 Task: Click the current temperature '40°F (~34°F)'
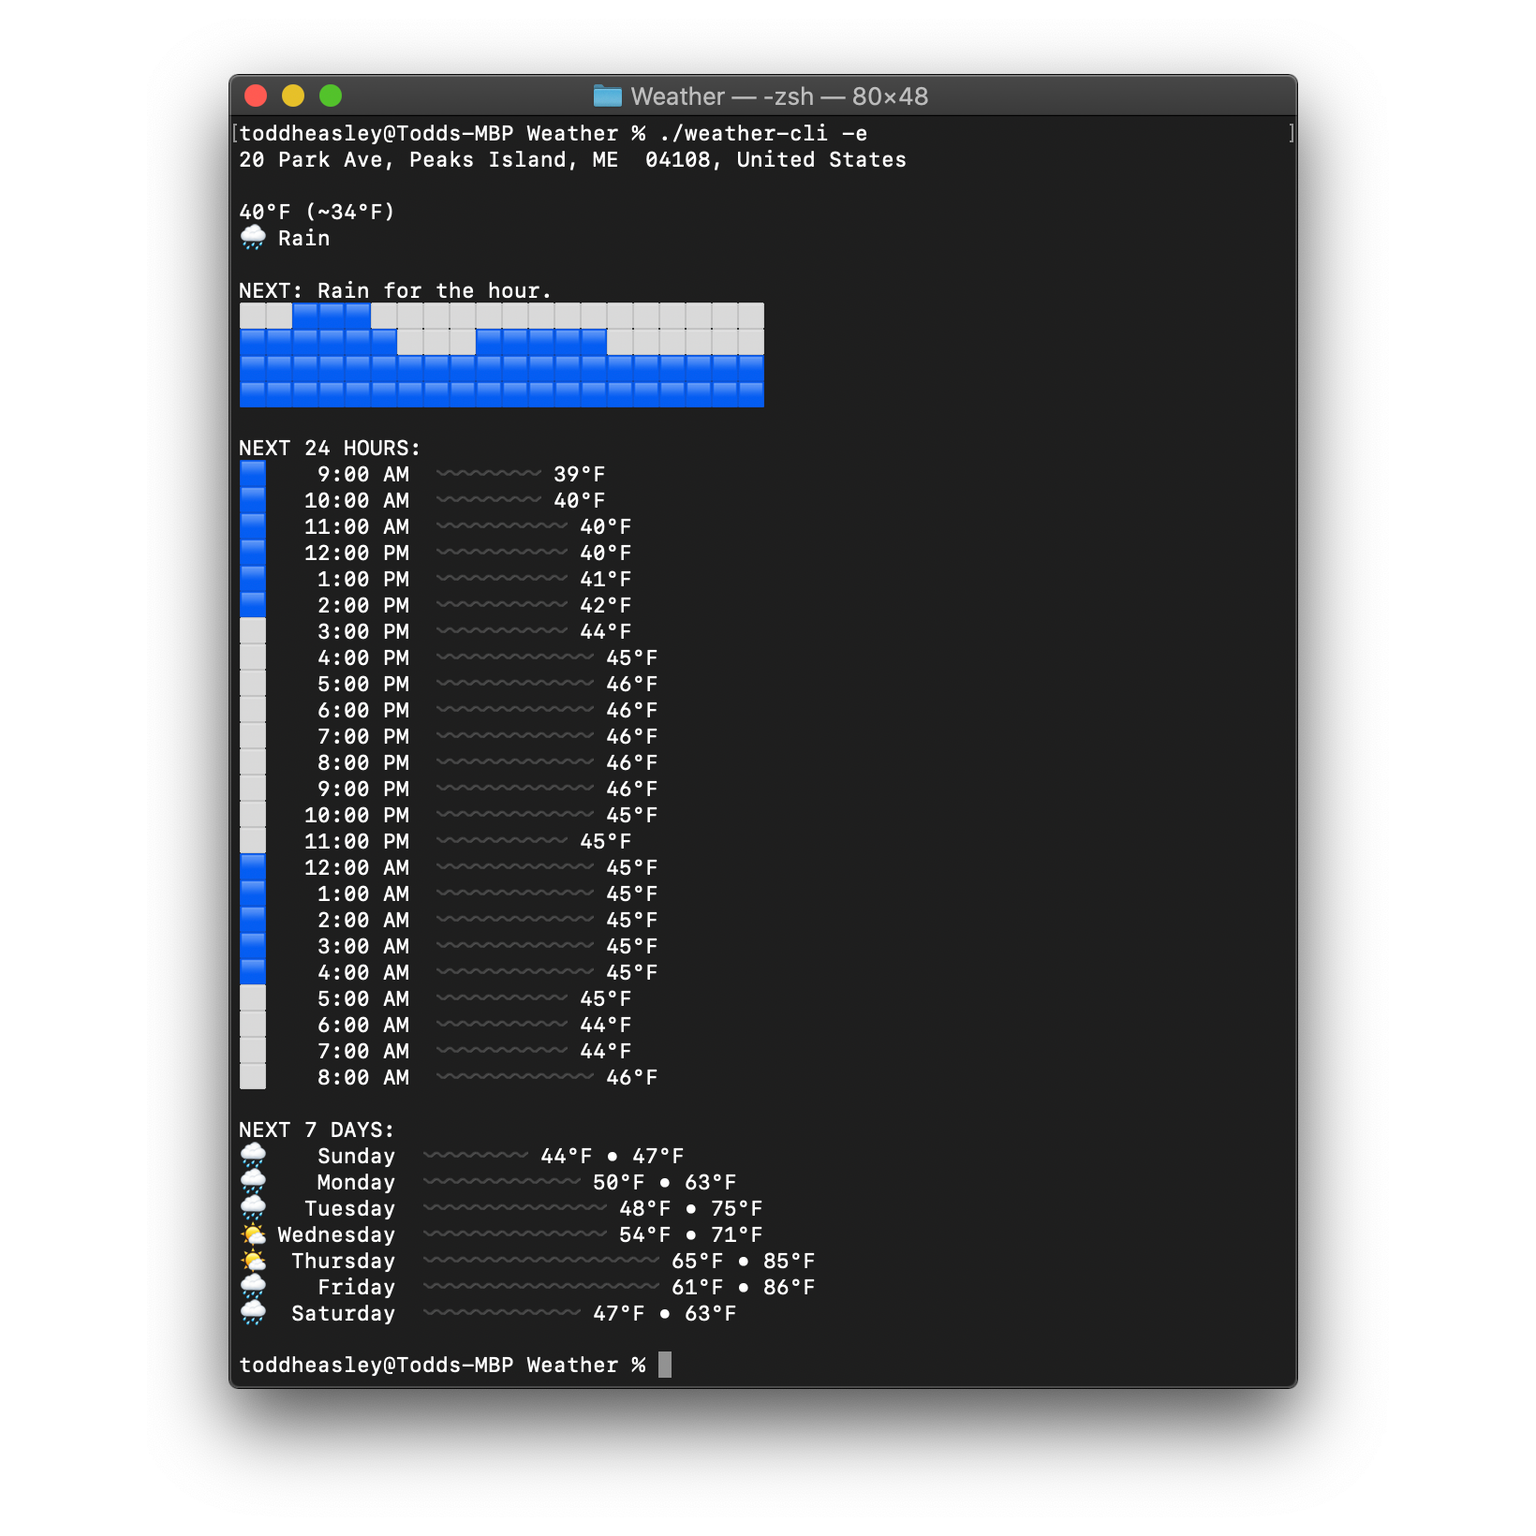(x=317, y=212)
